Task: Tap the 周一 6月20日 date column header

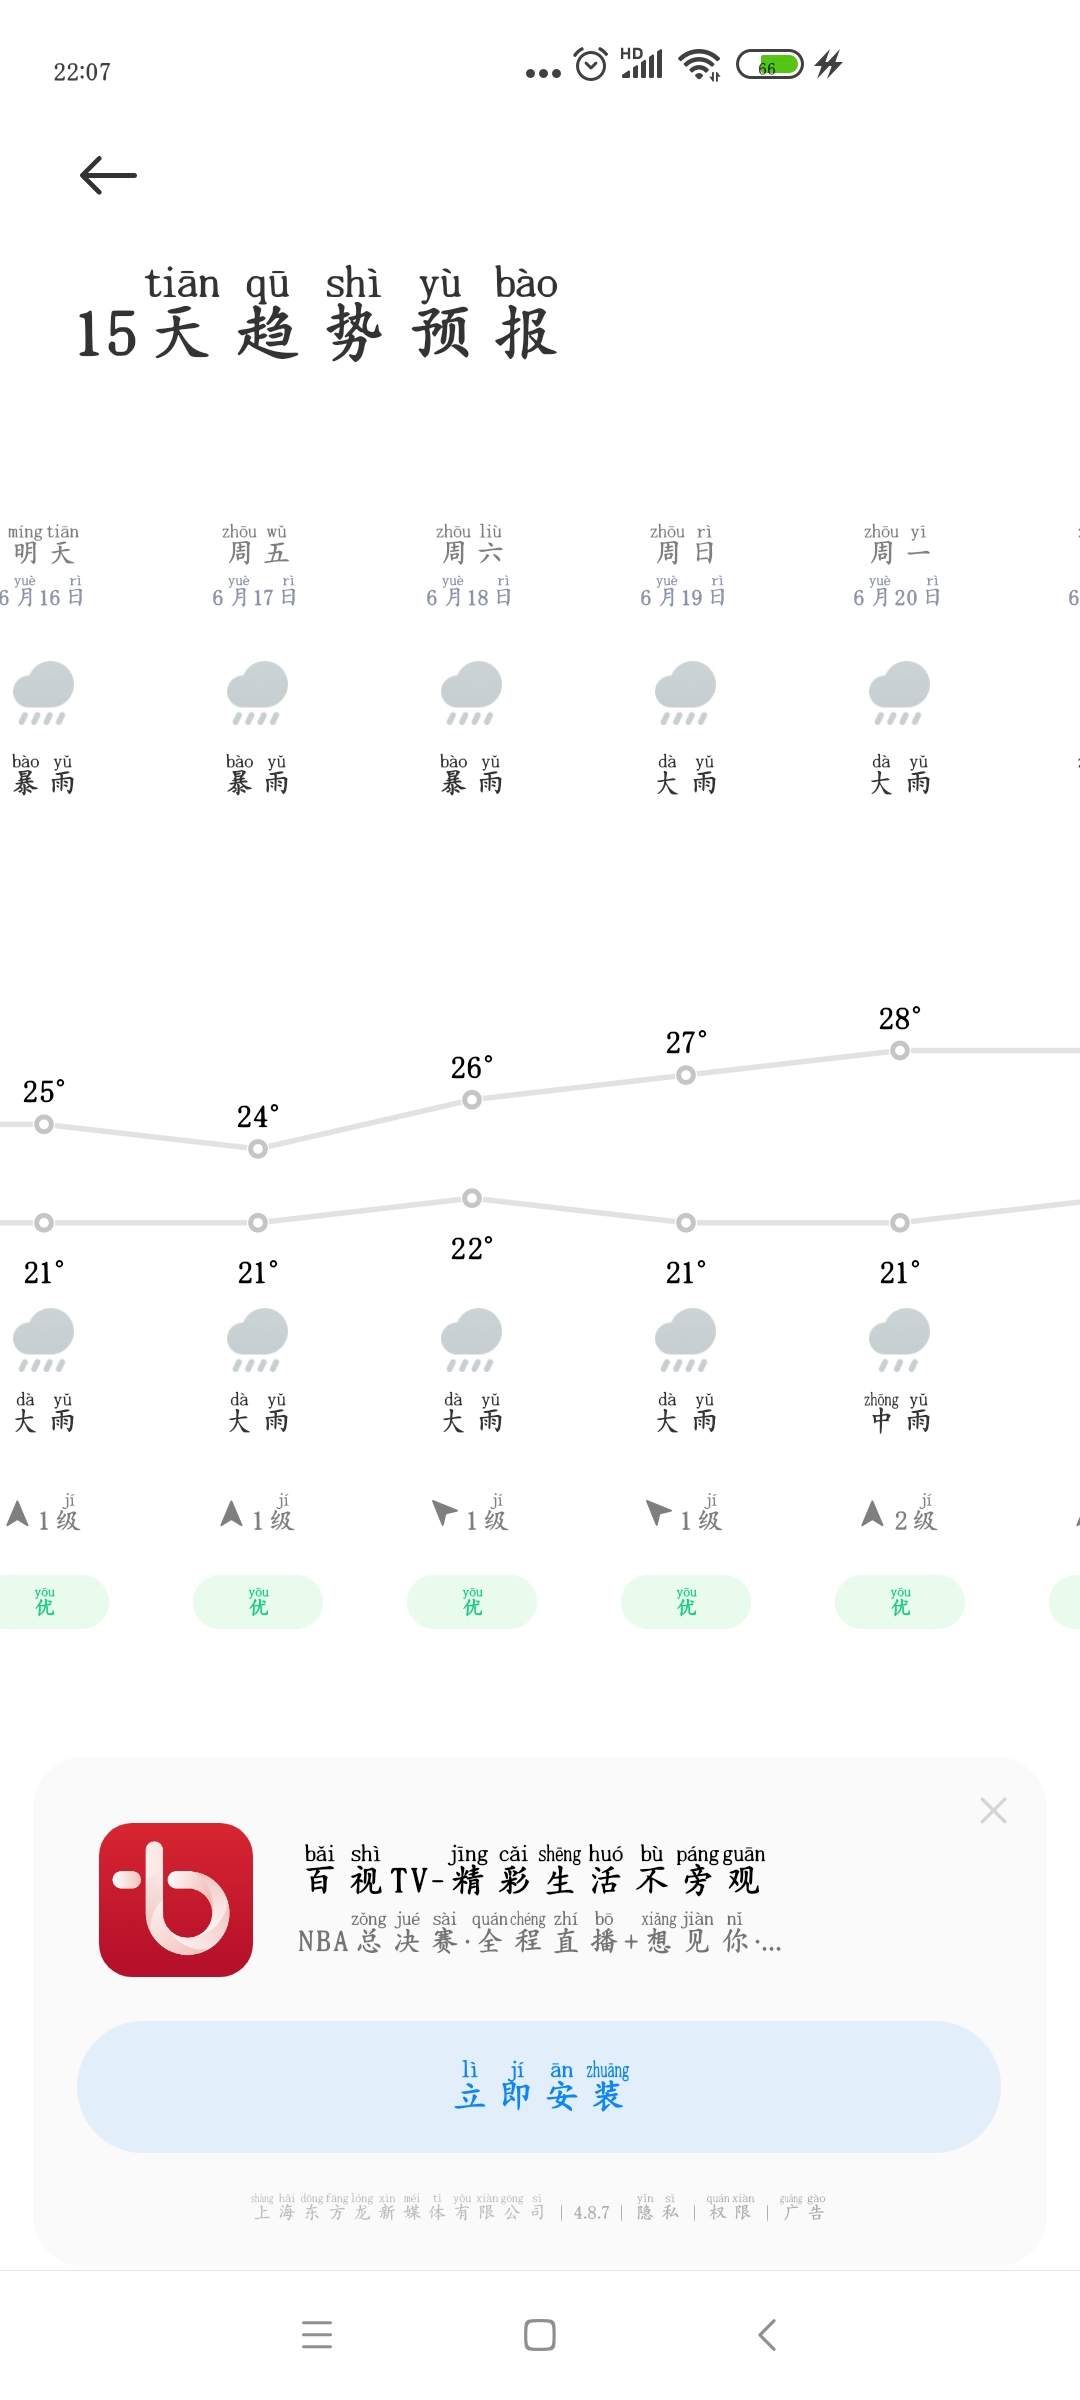Action: [x=898, y=566]
